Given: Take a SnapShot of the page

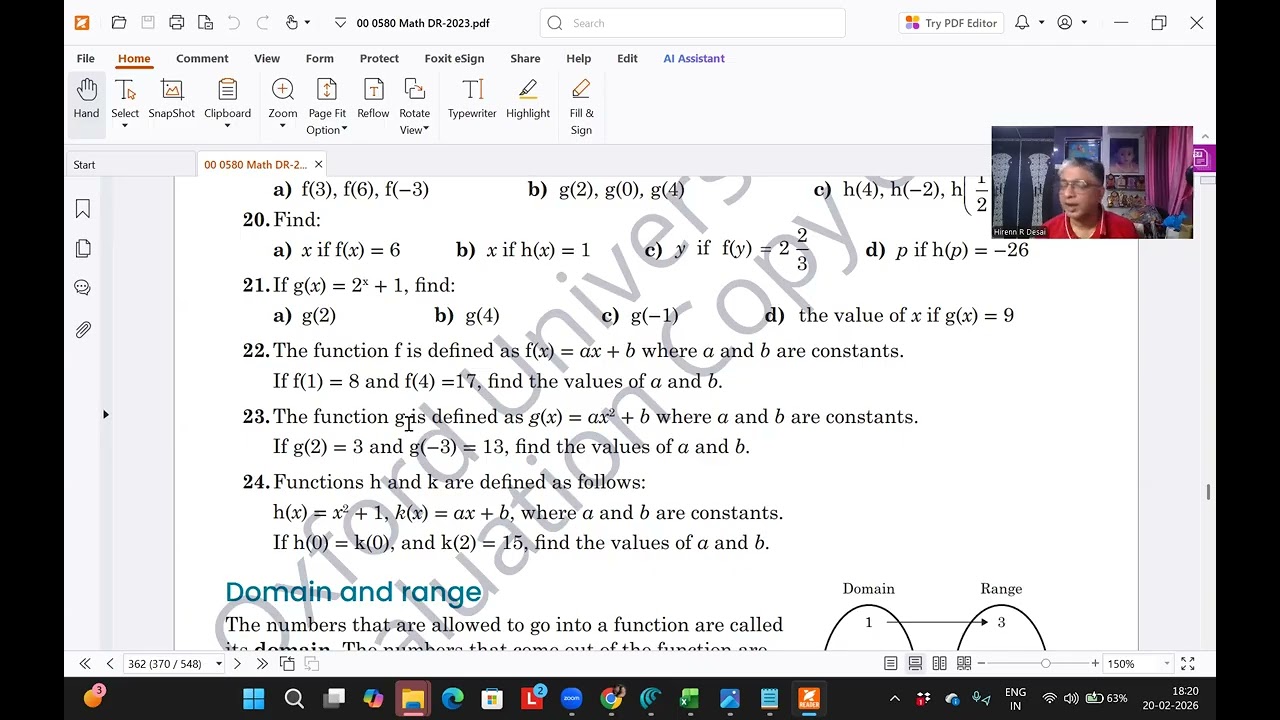Looking at the screenshot, I should 172,99.
